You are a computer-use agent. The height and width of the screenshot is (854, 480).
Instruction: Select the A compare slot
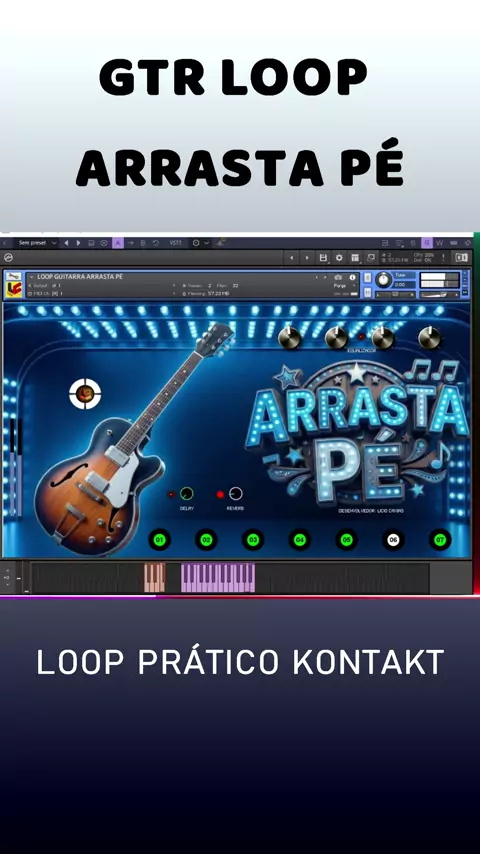[x=118, y=243]
